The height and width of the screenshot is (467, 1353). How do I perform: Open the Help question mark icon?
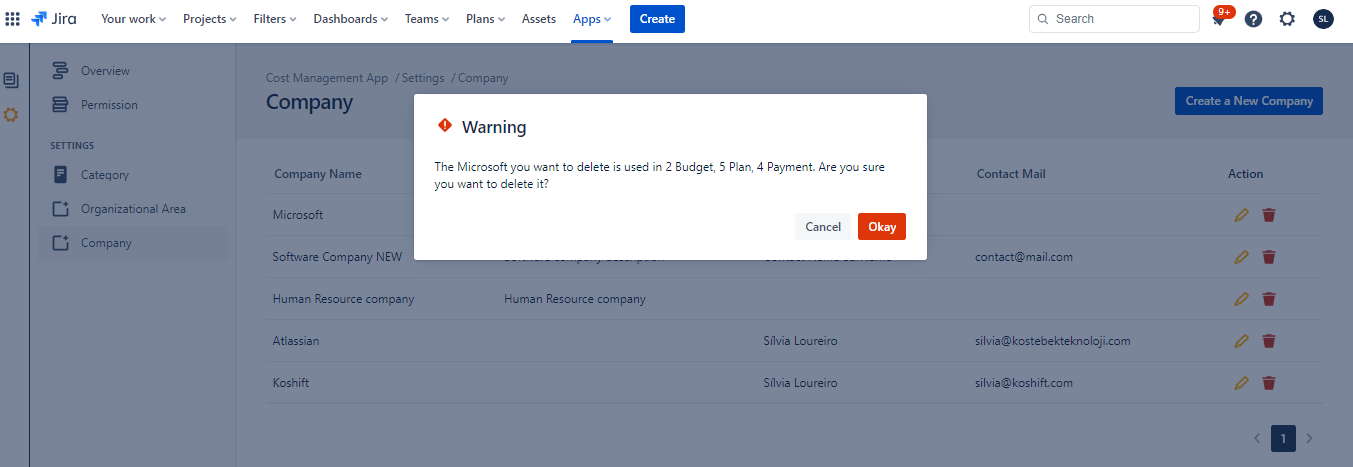(1253, 19)
